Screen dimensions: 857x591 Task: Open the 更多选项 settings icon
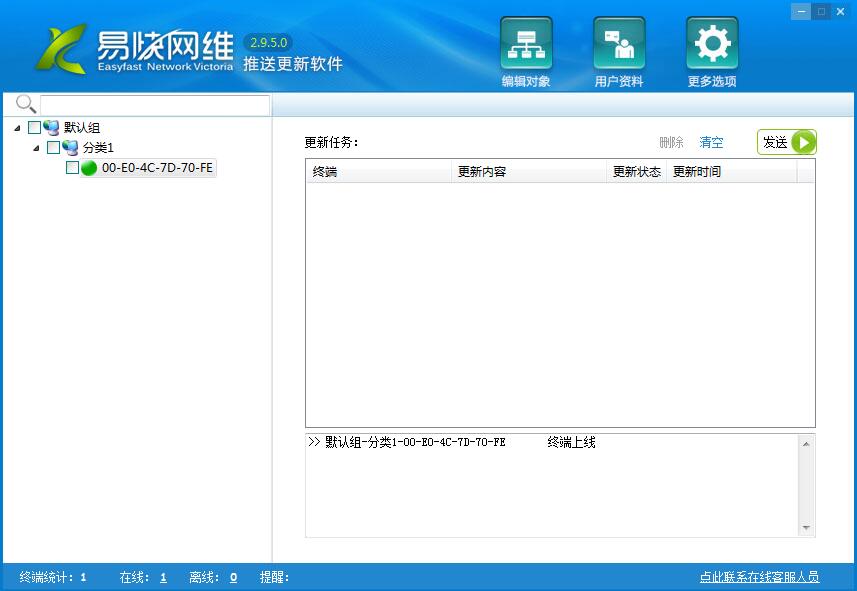pos(711,43)
